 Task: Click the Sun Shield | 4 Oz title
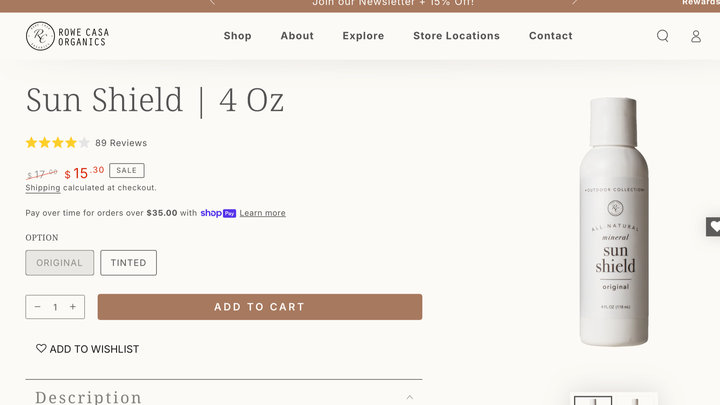click(x=155, y=100)
